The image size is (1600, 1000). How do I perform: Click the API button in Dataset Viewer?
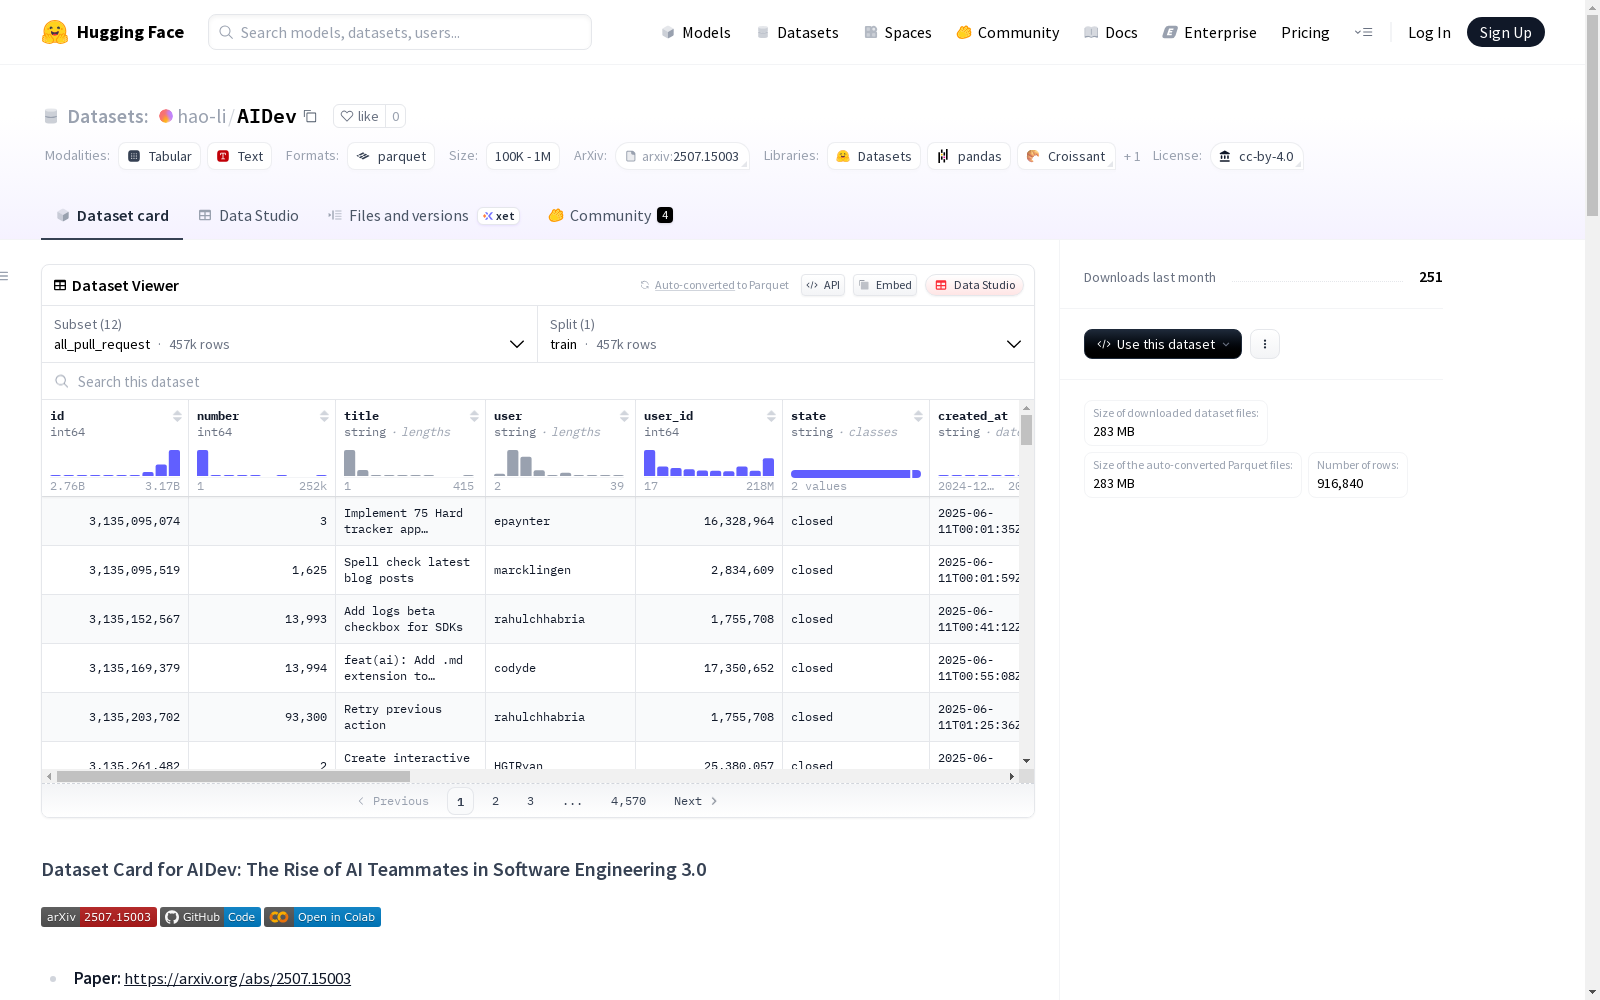click(x=823, y=285)
